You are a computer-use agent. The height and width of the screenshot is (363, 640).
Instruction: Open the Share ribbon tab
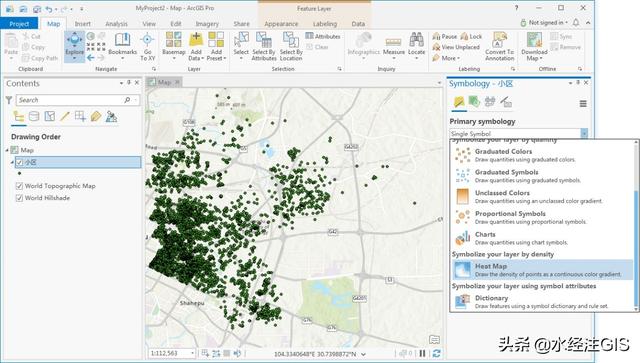[241, 24]
